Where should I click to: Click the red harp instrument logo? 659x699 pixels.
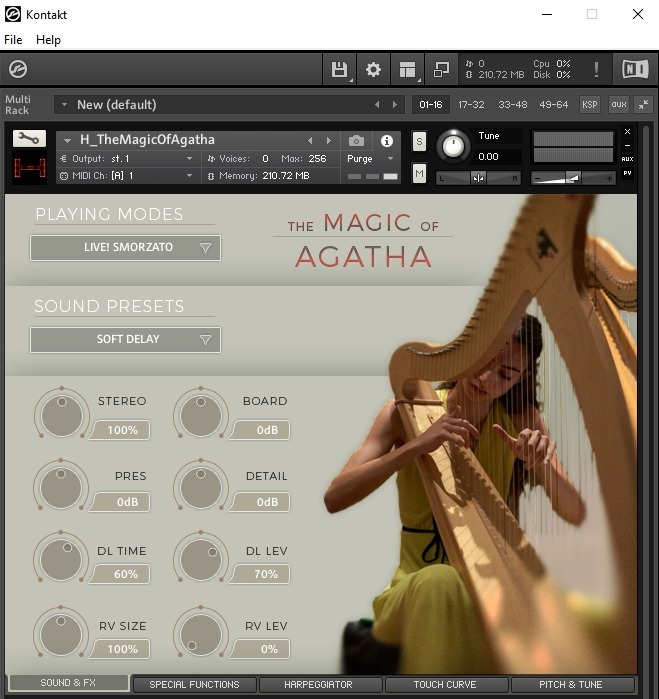click(x=29, y=168)
